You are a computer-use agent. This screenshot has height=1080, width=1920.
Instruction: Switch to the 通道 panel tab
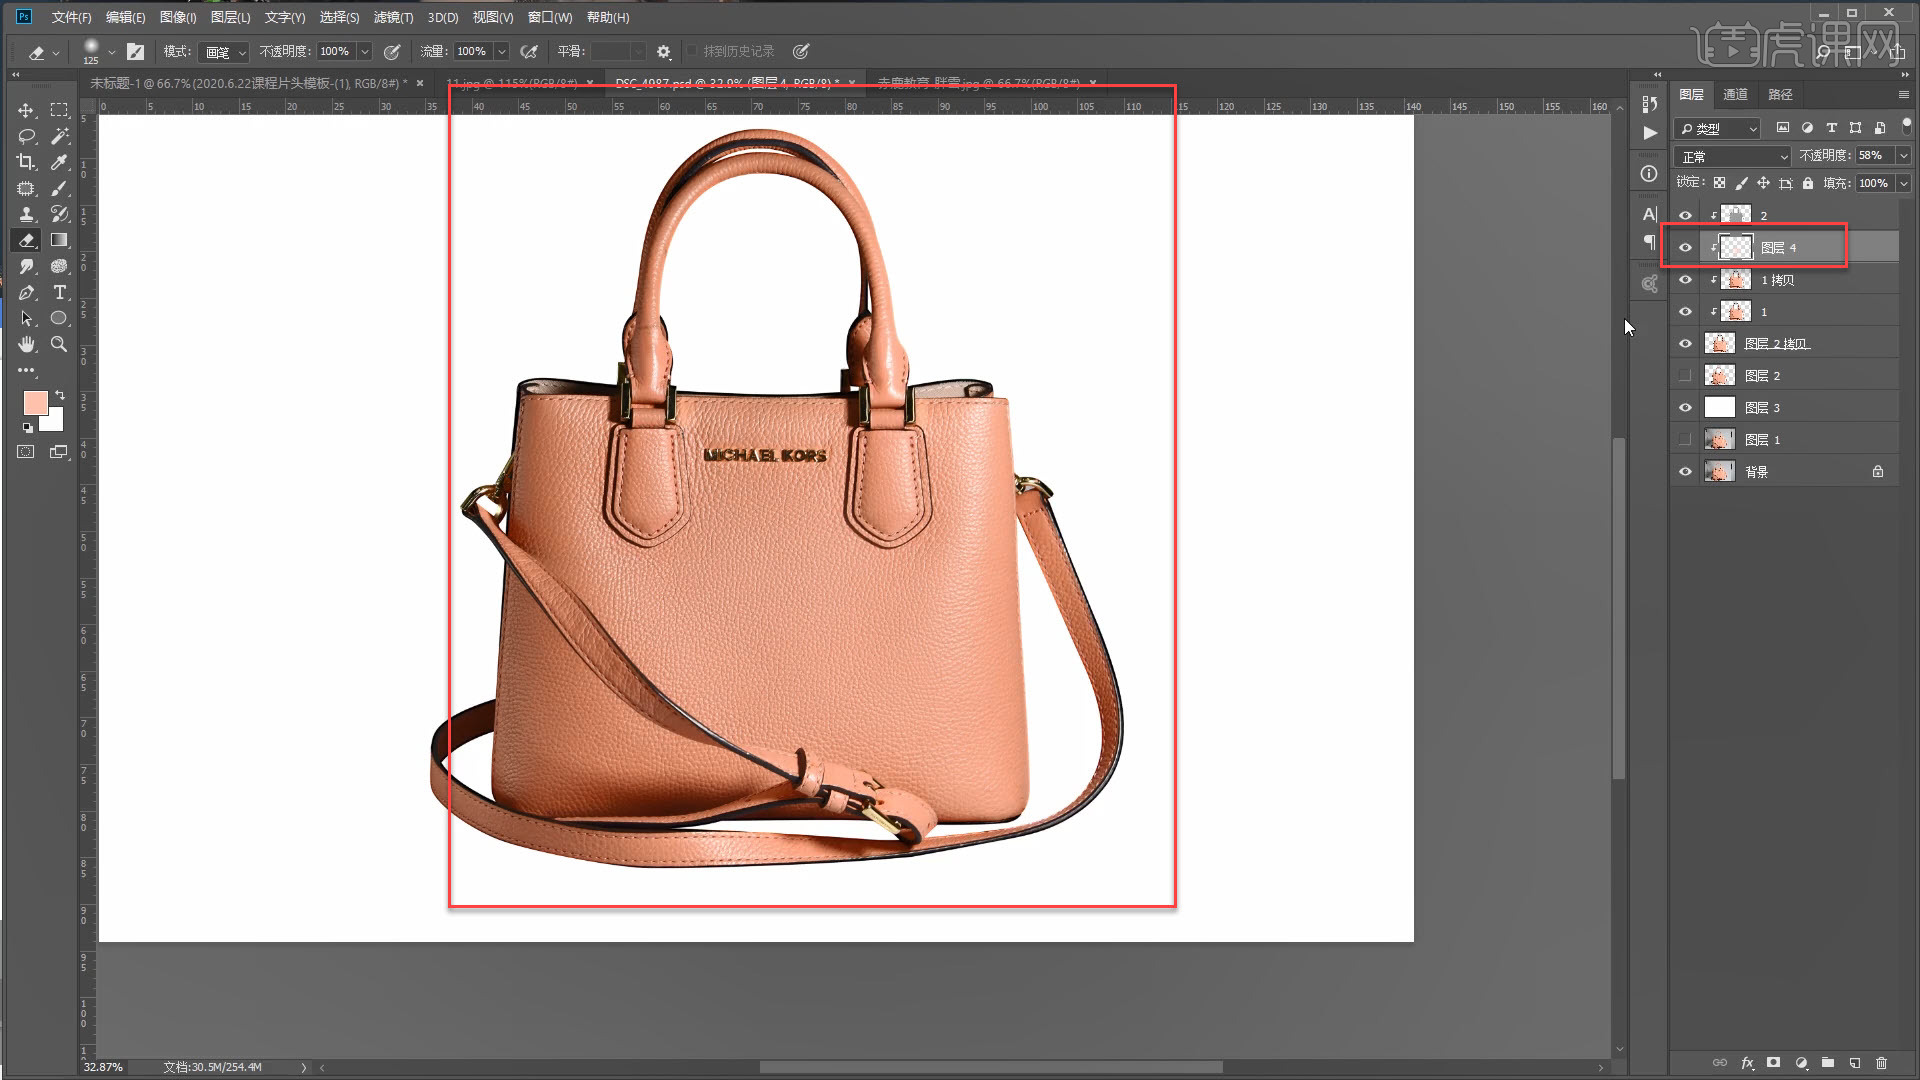(x=1735, y=94)
